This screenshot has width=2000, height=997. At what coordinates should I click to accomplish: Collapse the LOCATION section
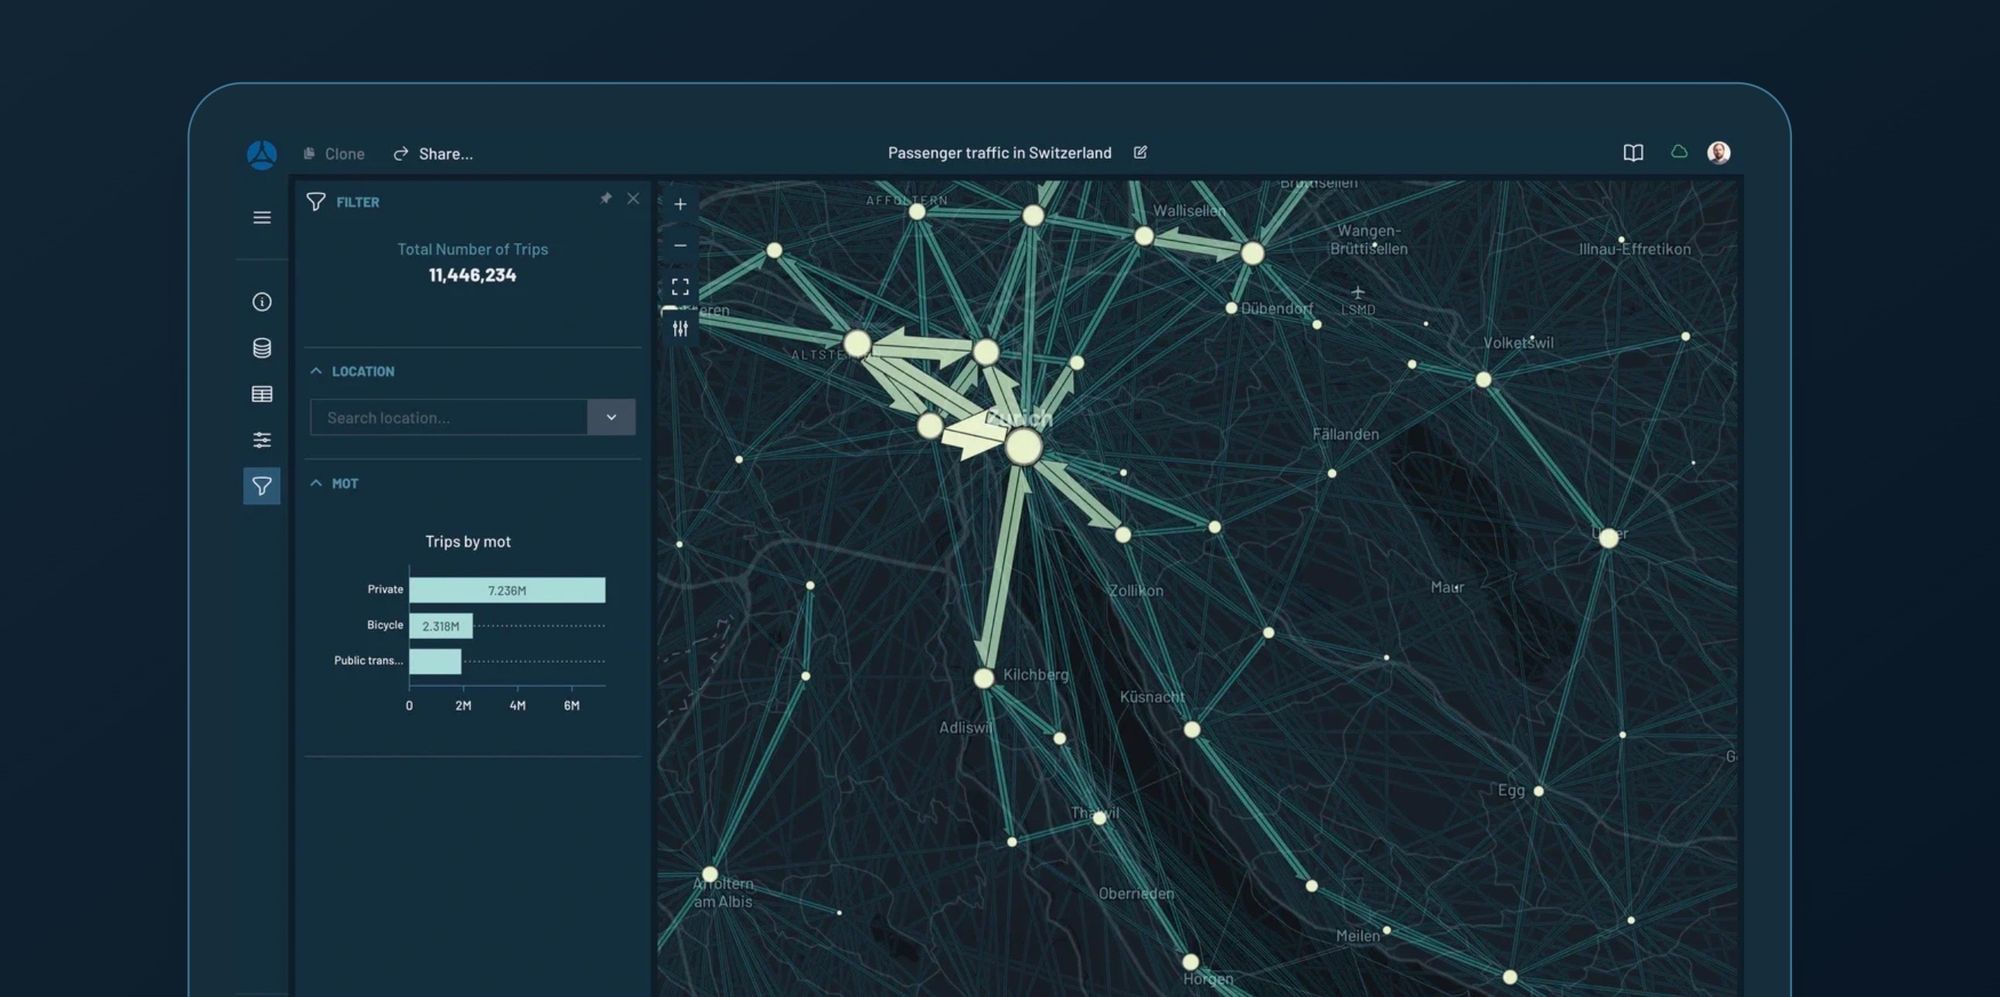(x=316, y=370)
